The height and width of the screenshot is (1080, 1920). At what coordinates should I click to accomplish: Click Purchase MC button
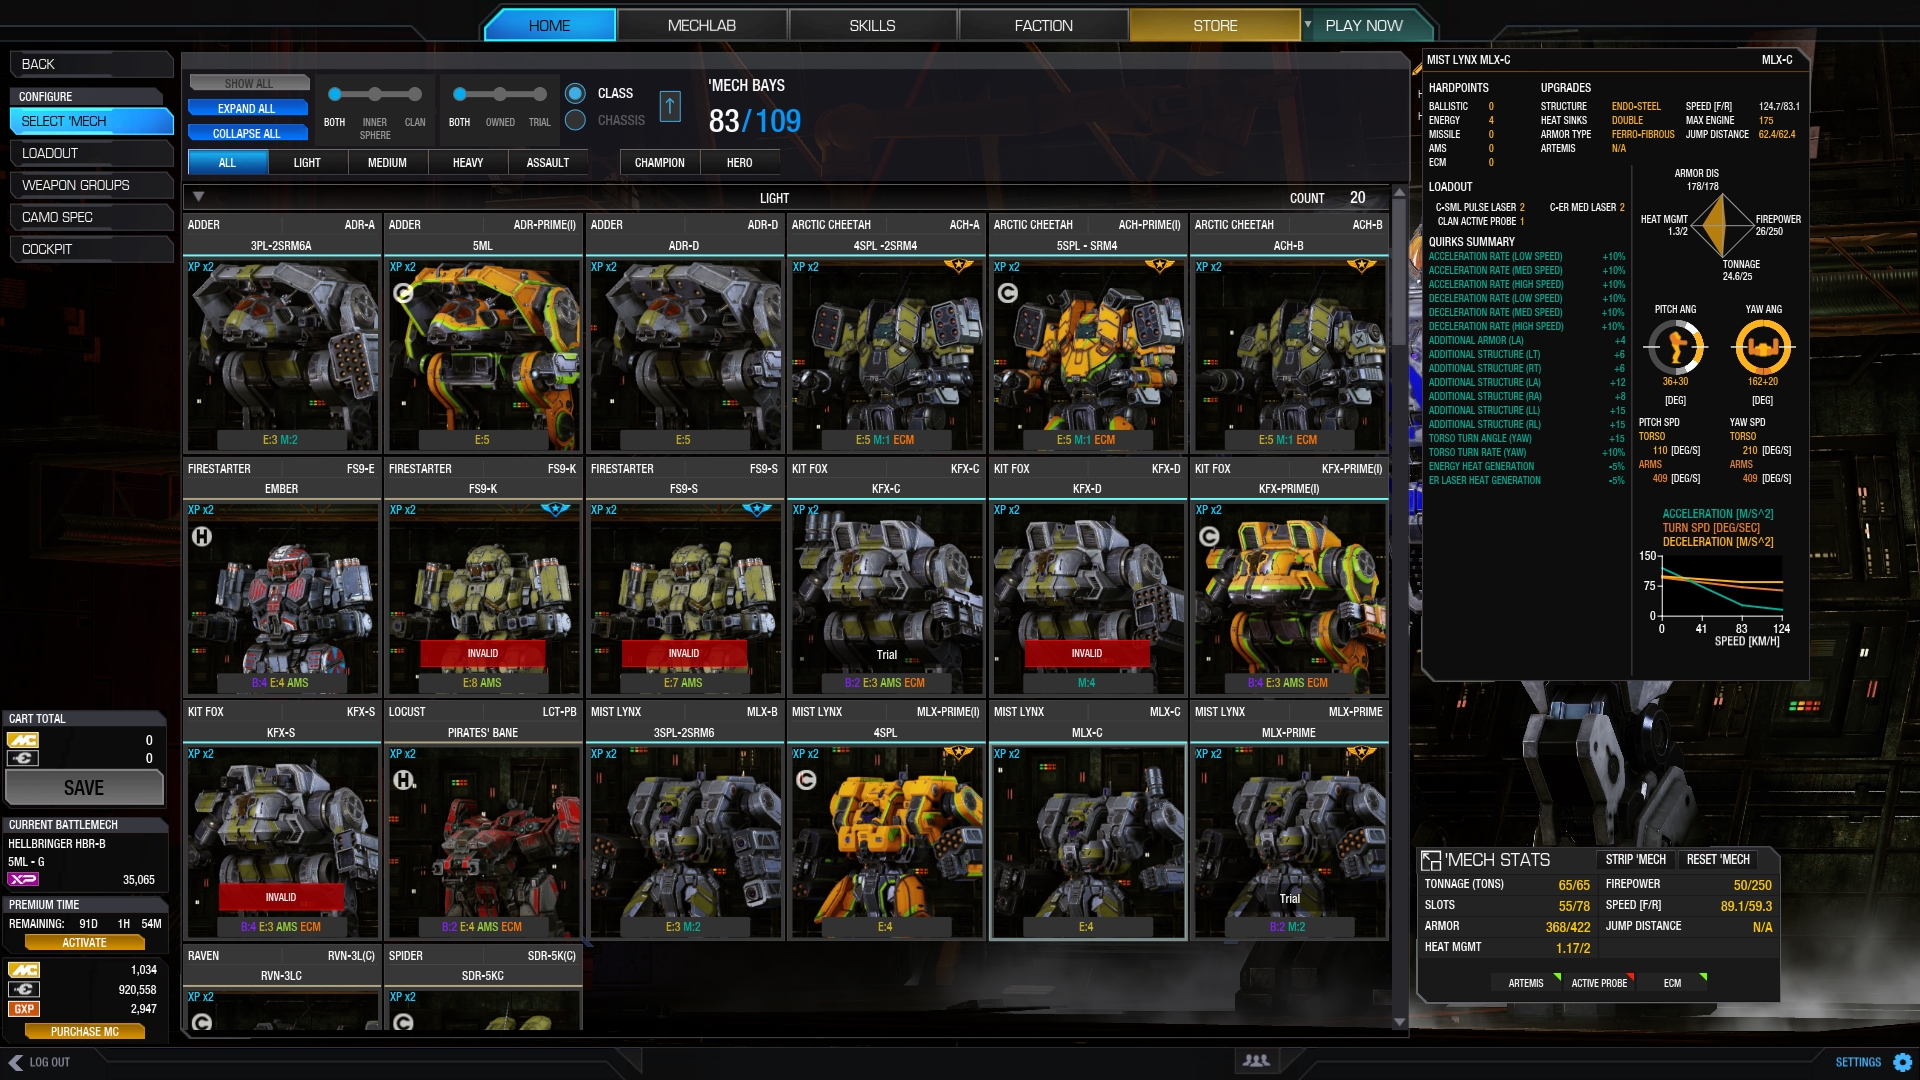point(84,1031)
